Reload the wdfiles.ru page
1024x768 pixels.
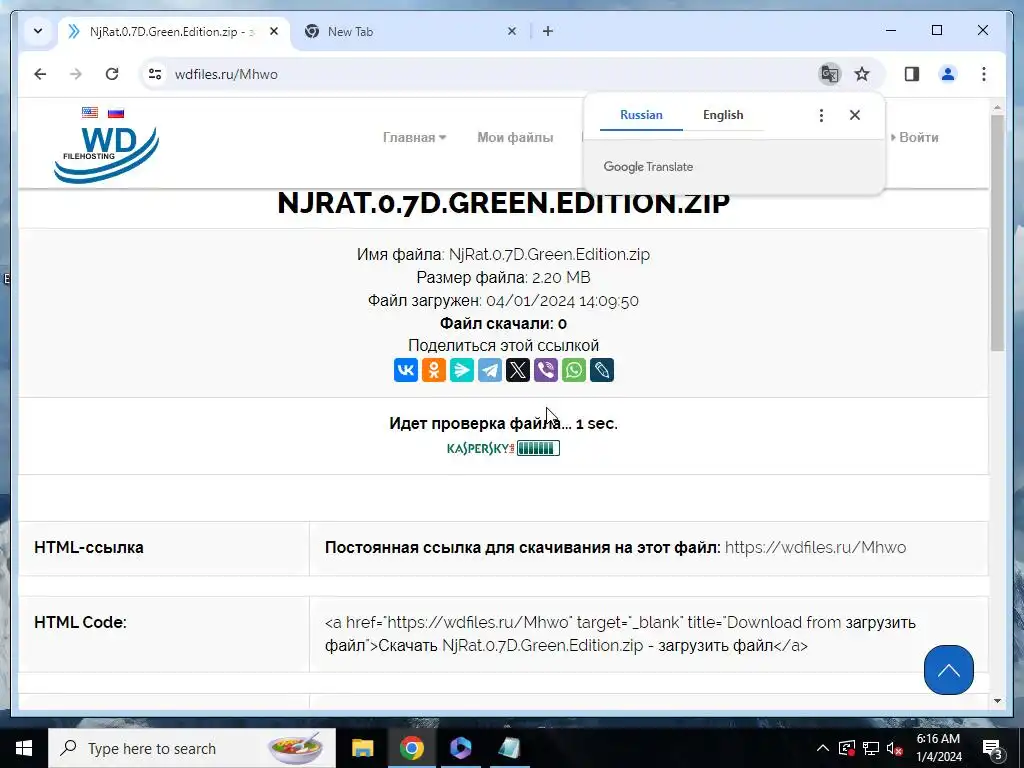coord(112,74)
